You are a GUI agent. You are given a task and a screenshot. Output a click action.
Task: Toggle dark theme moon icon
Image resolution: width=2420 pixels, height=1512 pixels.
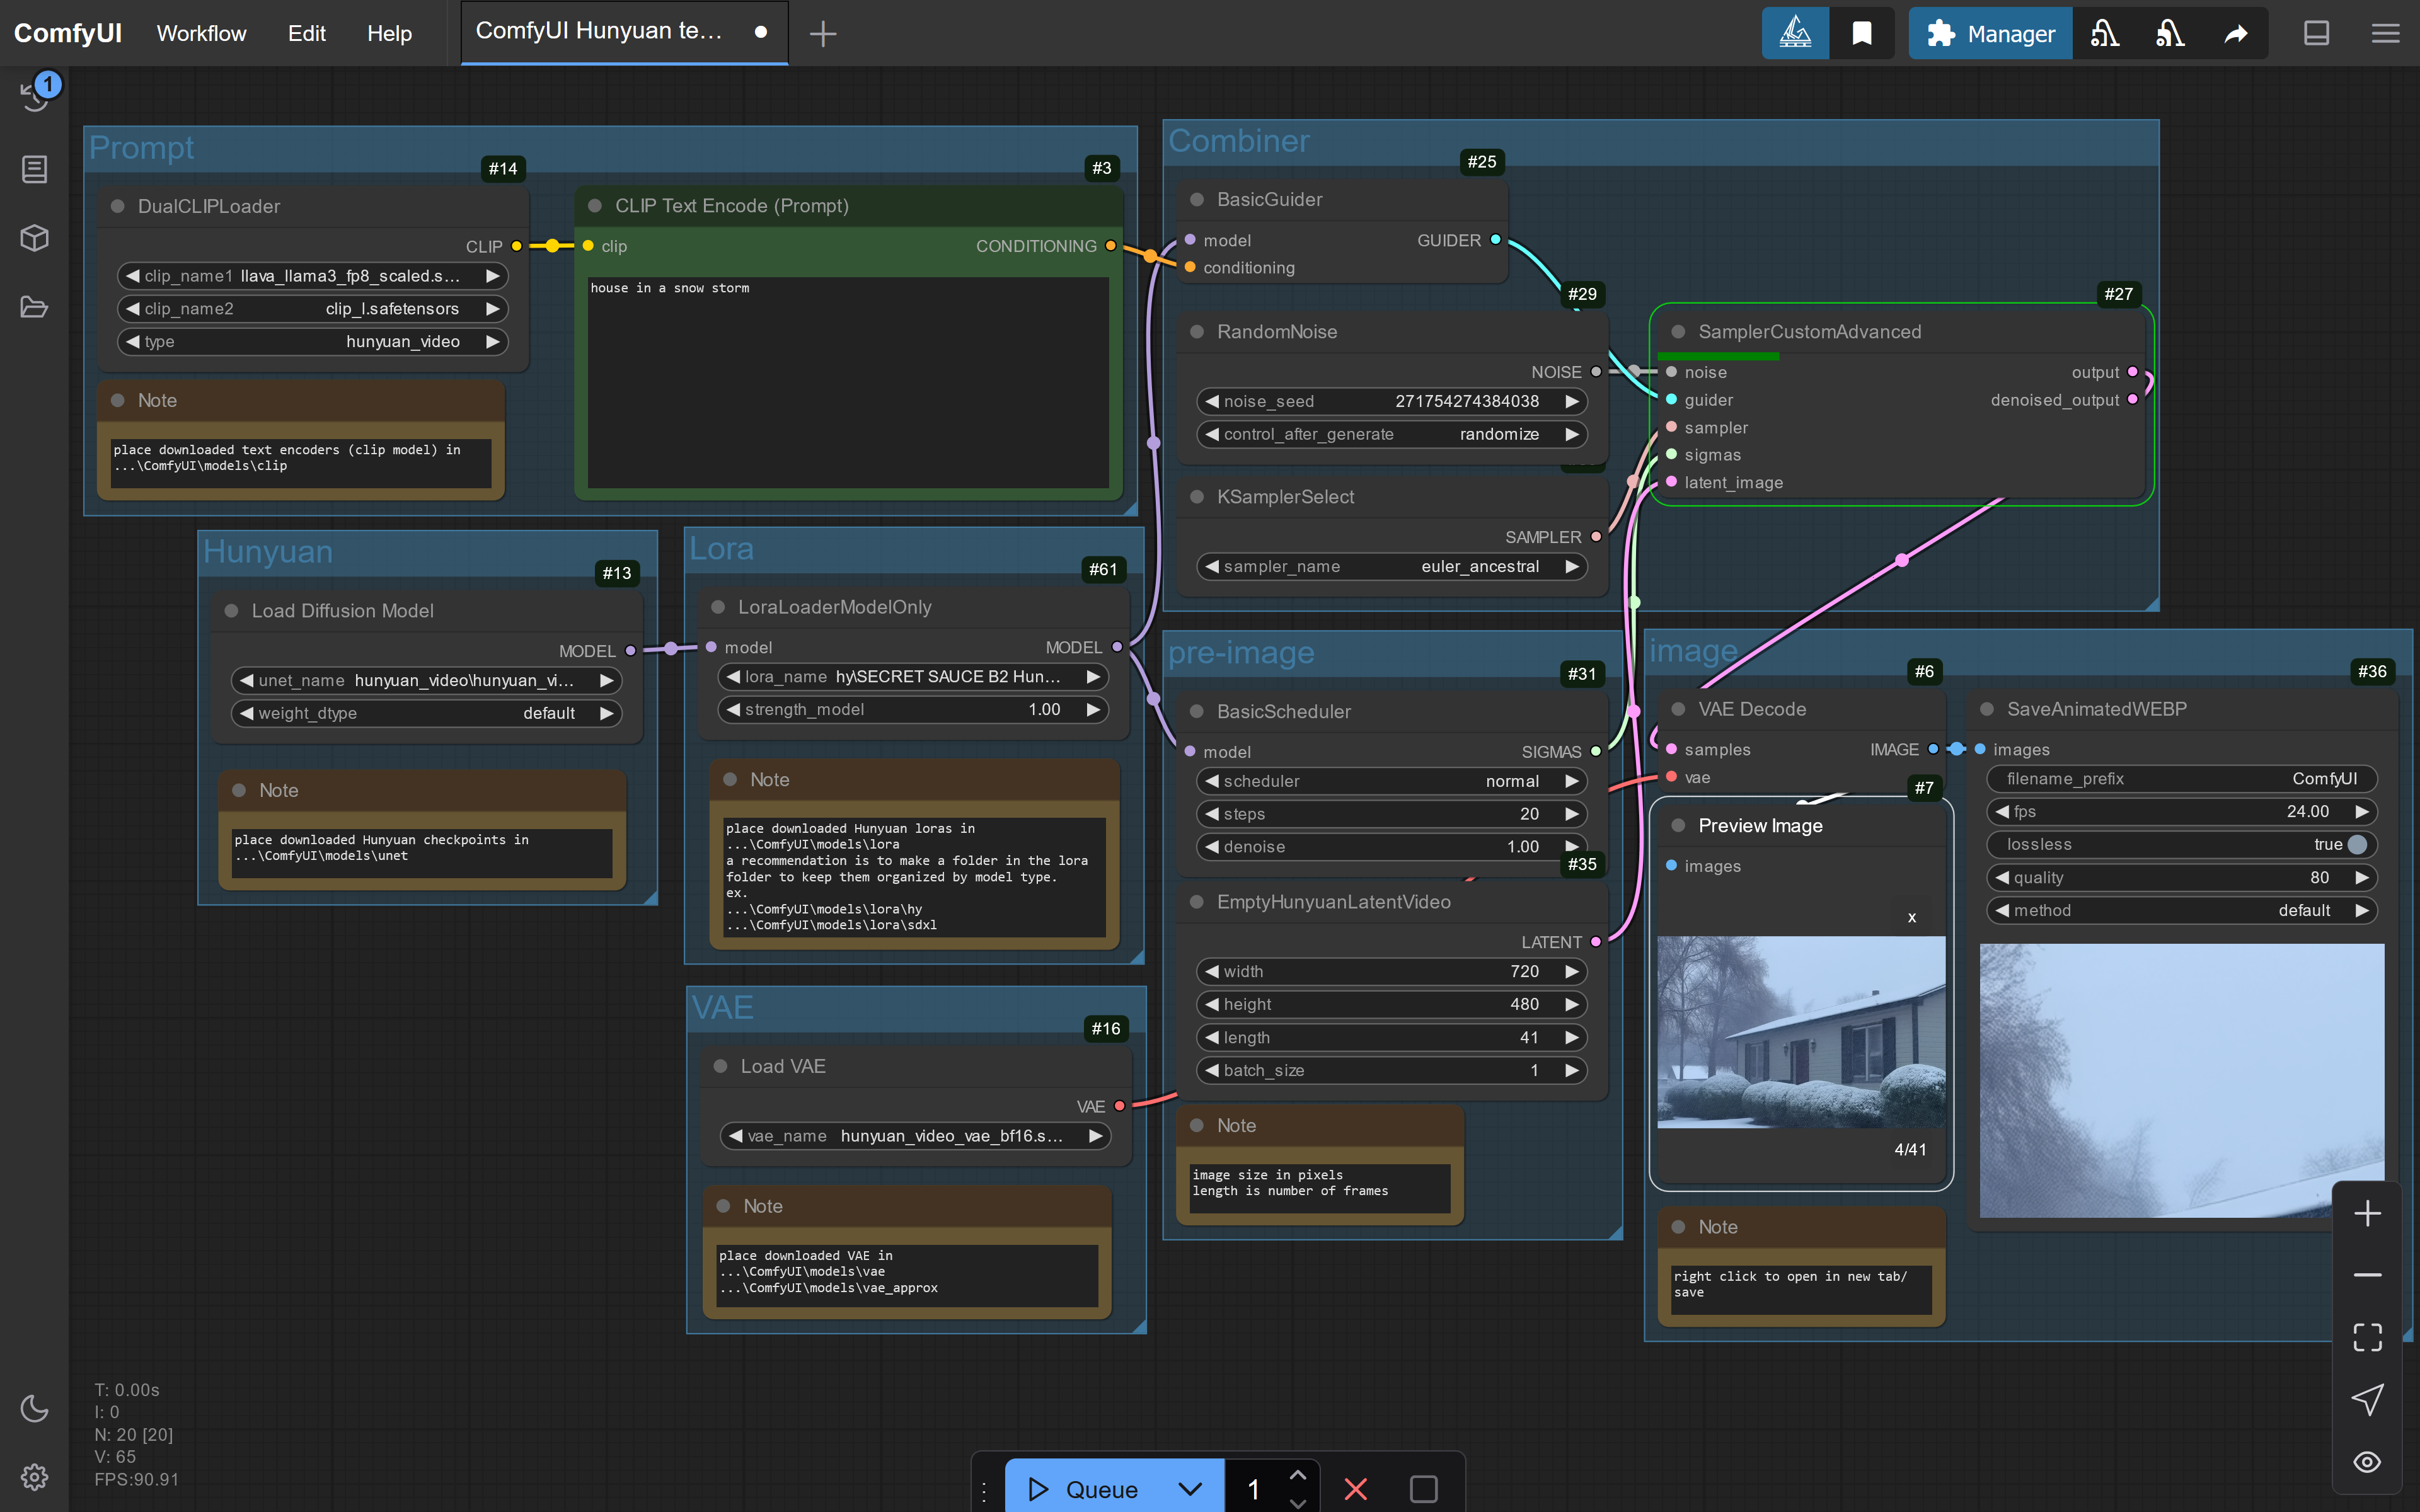[x=35, y=1408]
